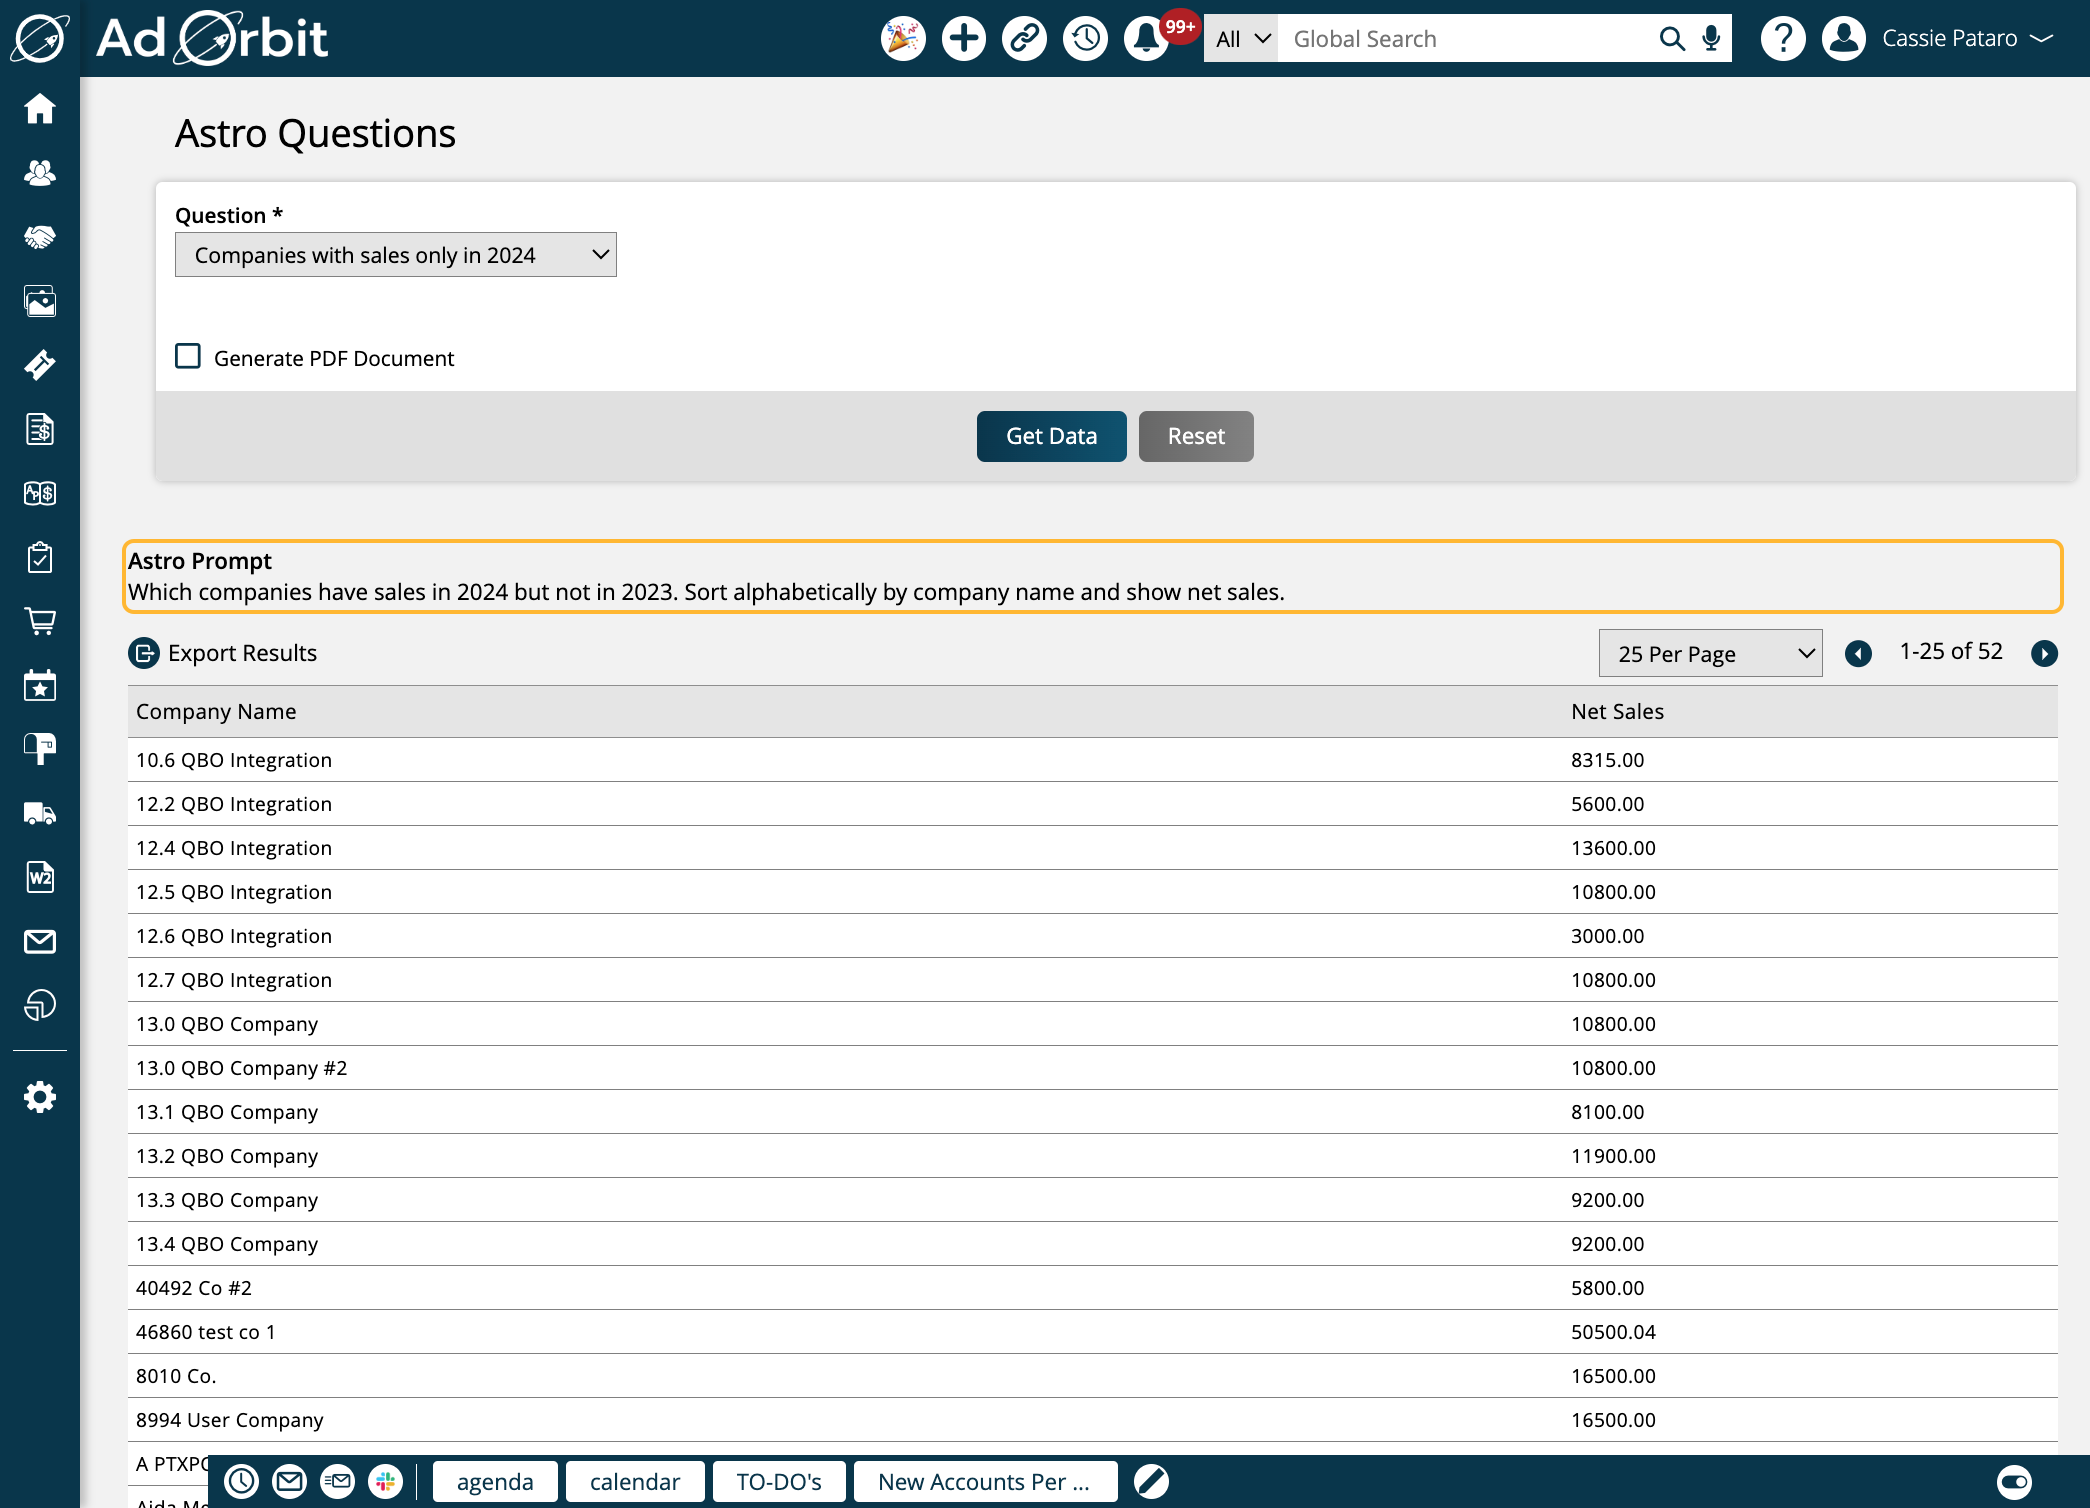The height and width of the screenshot is (1508, 2090).
Task: Open the delivery truck icon in sidebar
Action: click(40, 813)
